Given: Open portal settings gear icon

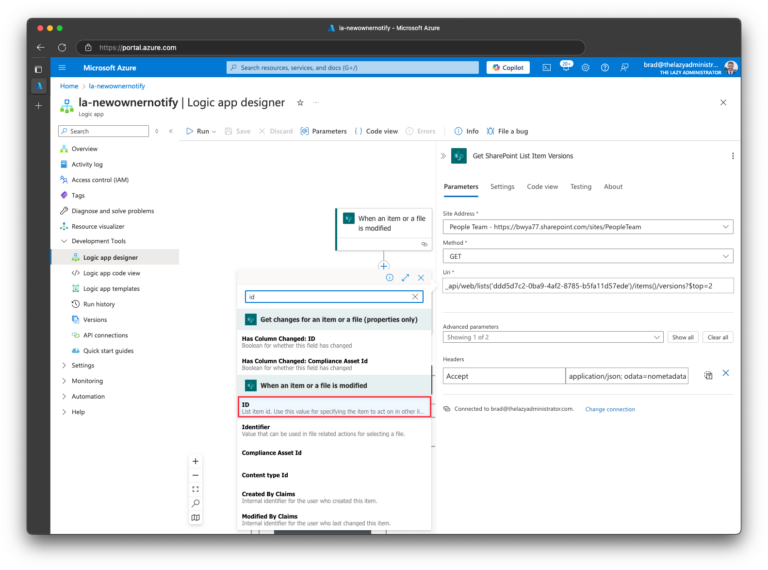Looking at the screenshot, I should pos(585,68).
